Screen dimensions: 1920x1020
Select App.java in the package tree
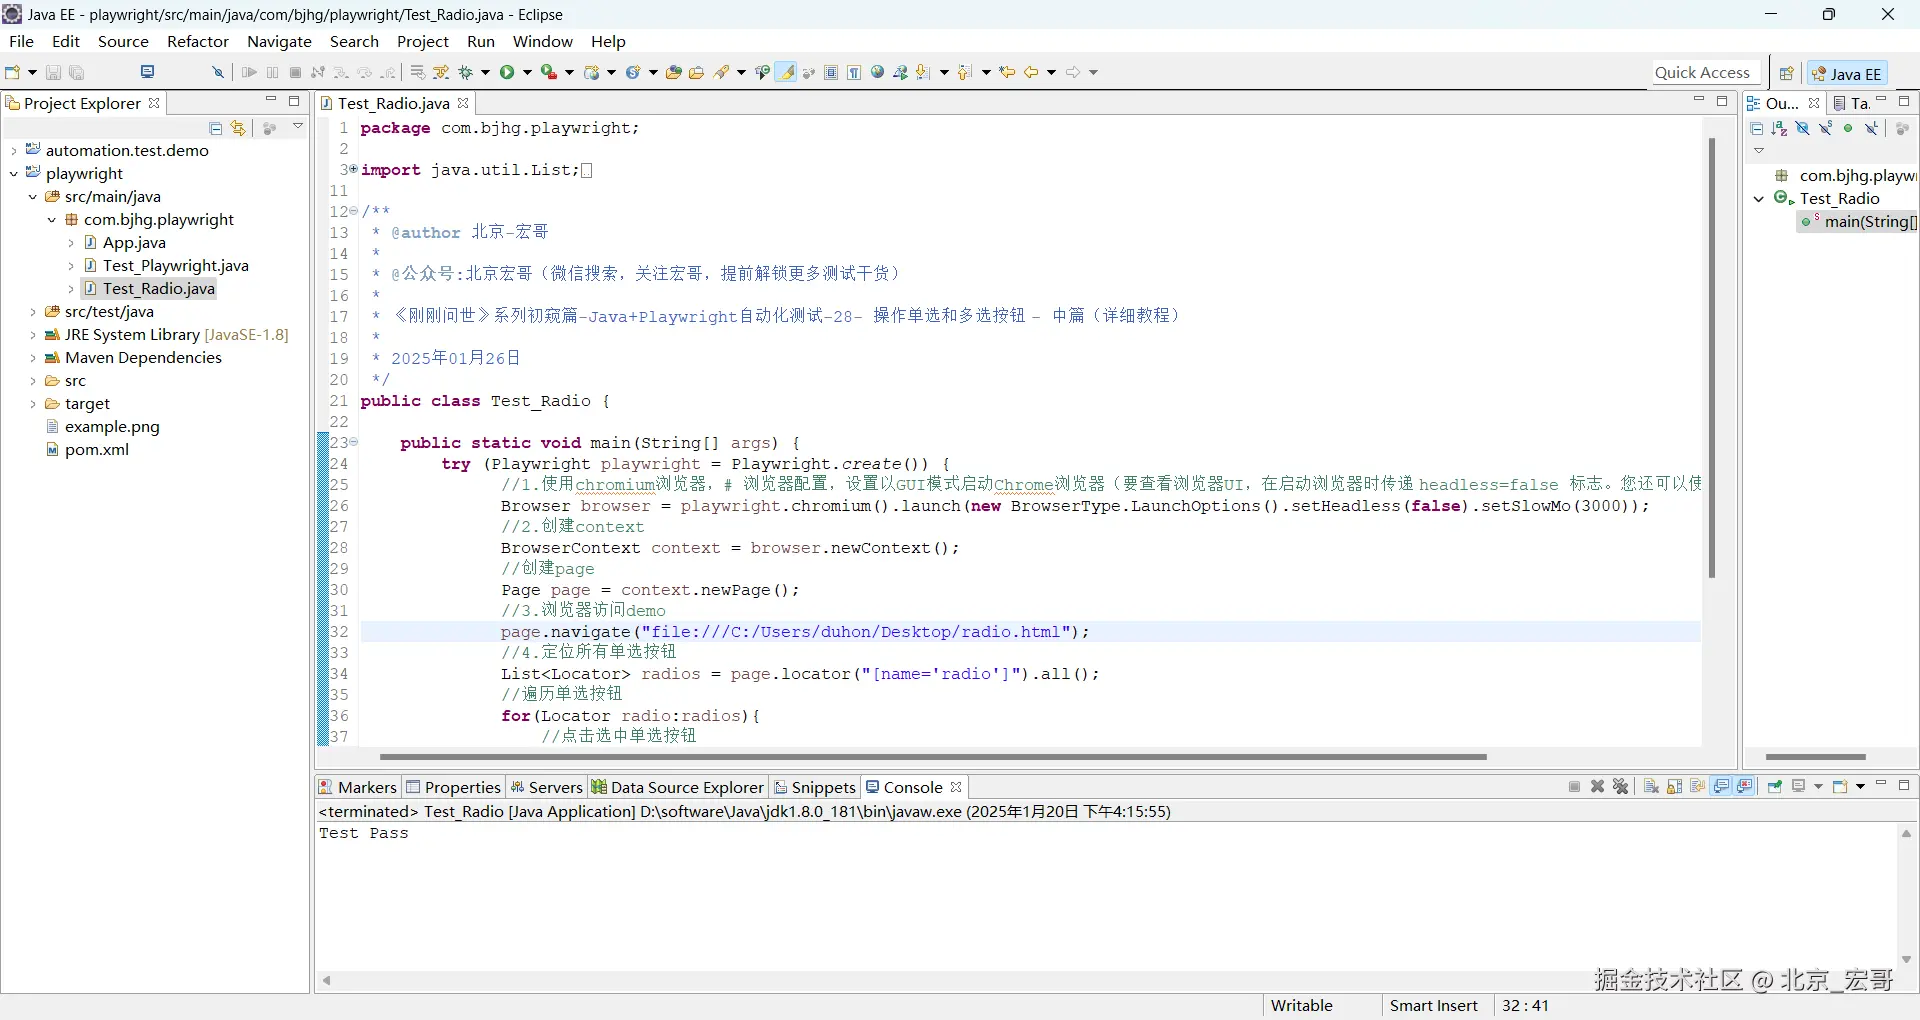tap(134, 243)
